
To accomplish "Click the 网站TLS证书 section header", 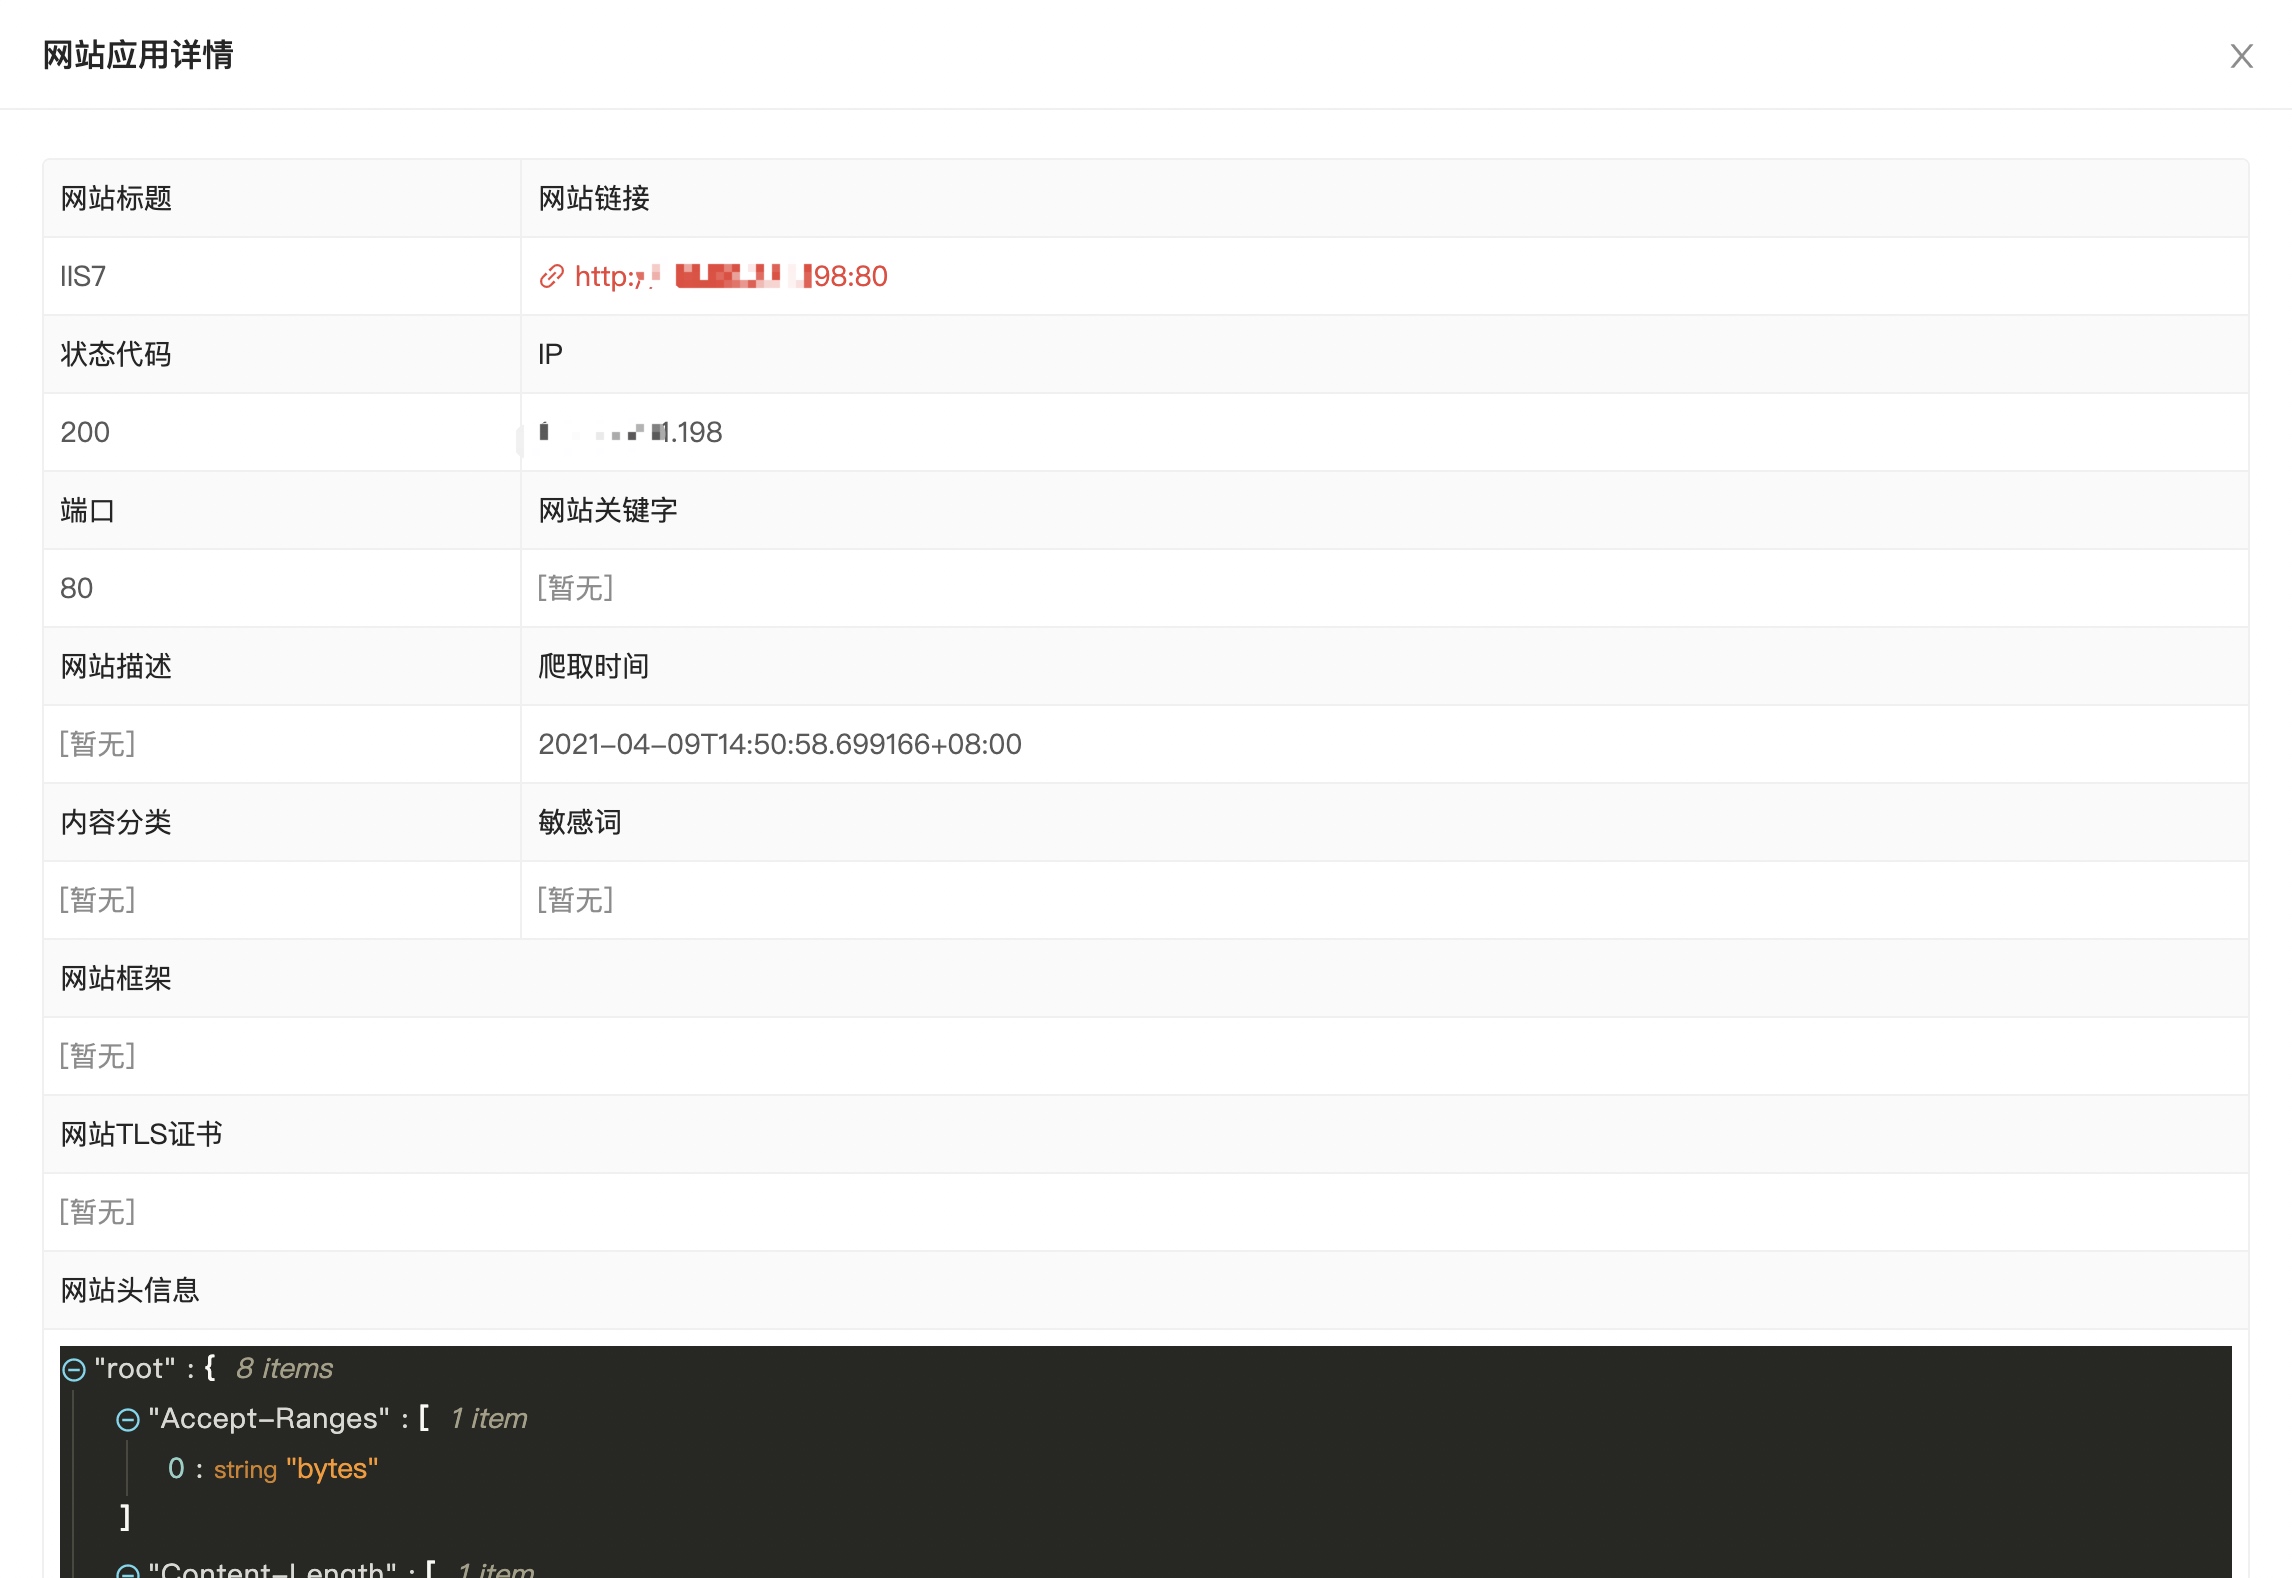I will (141, 1135).
